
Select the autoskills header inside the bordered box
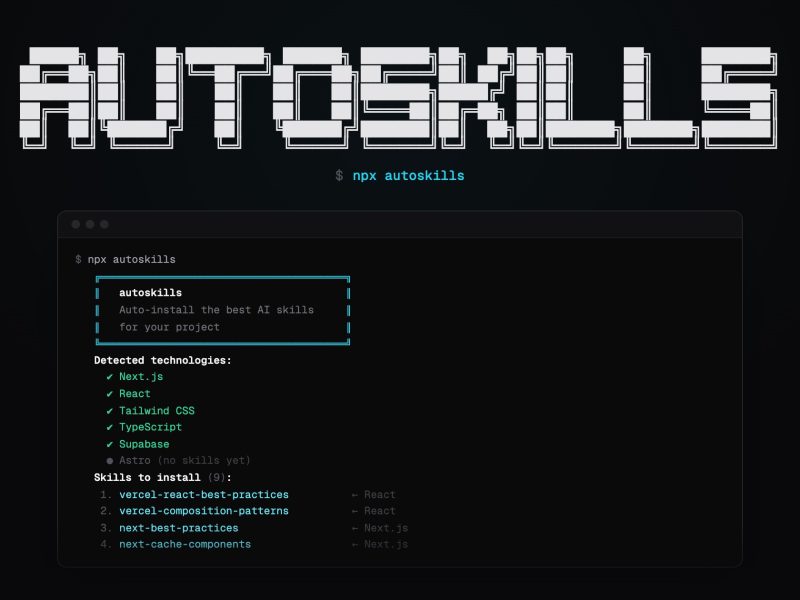pos(148,293)
